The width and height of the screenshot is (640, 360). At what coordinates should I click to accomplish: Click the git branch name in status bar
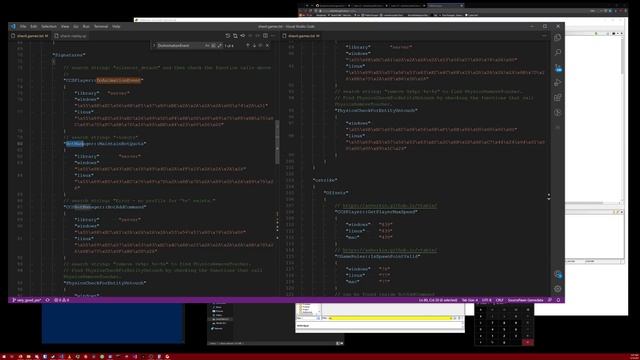click(x=27, y=300)
